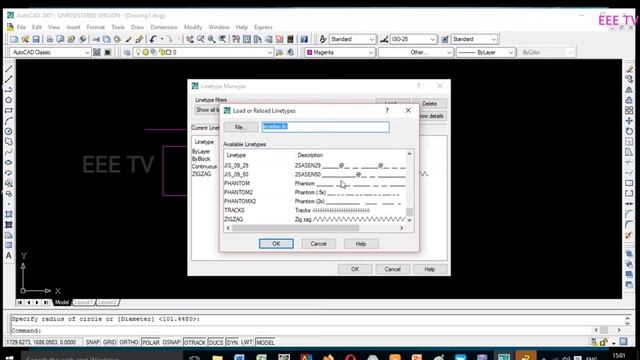This screenshot has width=640, height=360.
Task: Toggle GRID display in status bar
Action: tap(109, 342)
